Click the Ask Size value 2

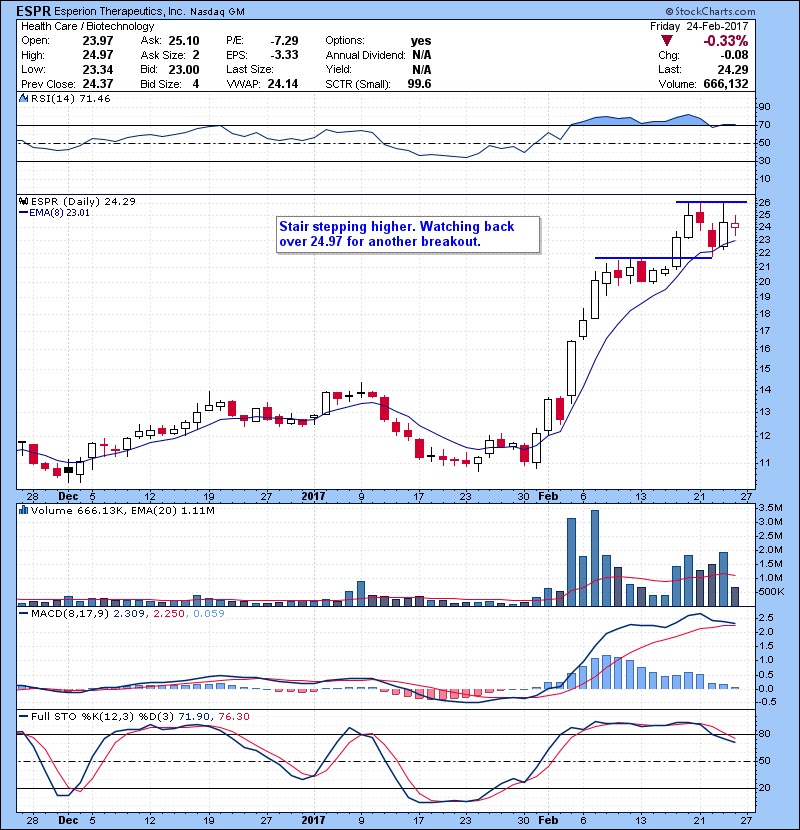coord(196,55)
